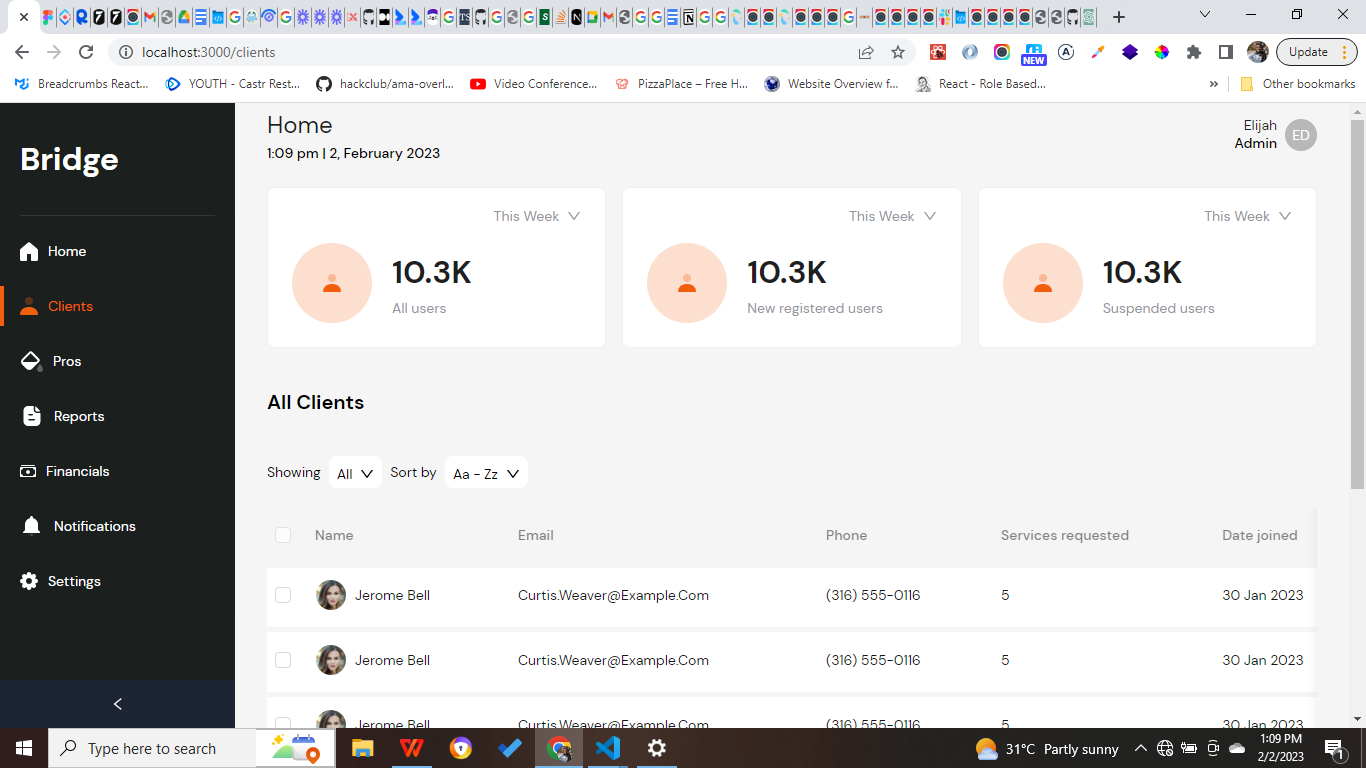Click the New registered users card icon

[687, 283]
